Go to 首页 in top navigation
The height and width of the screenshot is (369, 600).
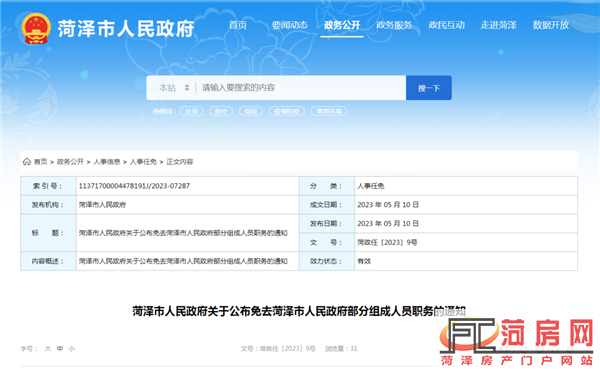click(x=238, y=25)
